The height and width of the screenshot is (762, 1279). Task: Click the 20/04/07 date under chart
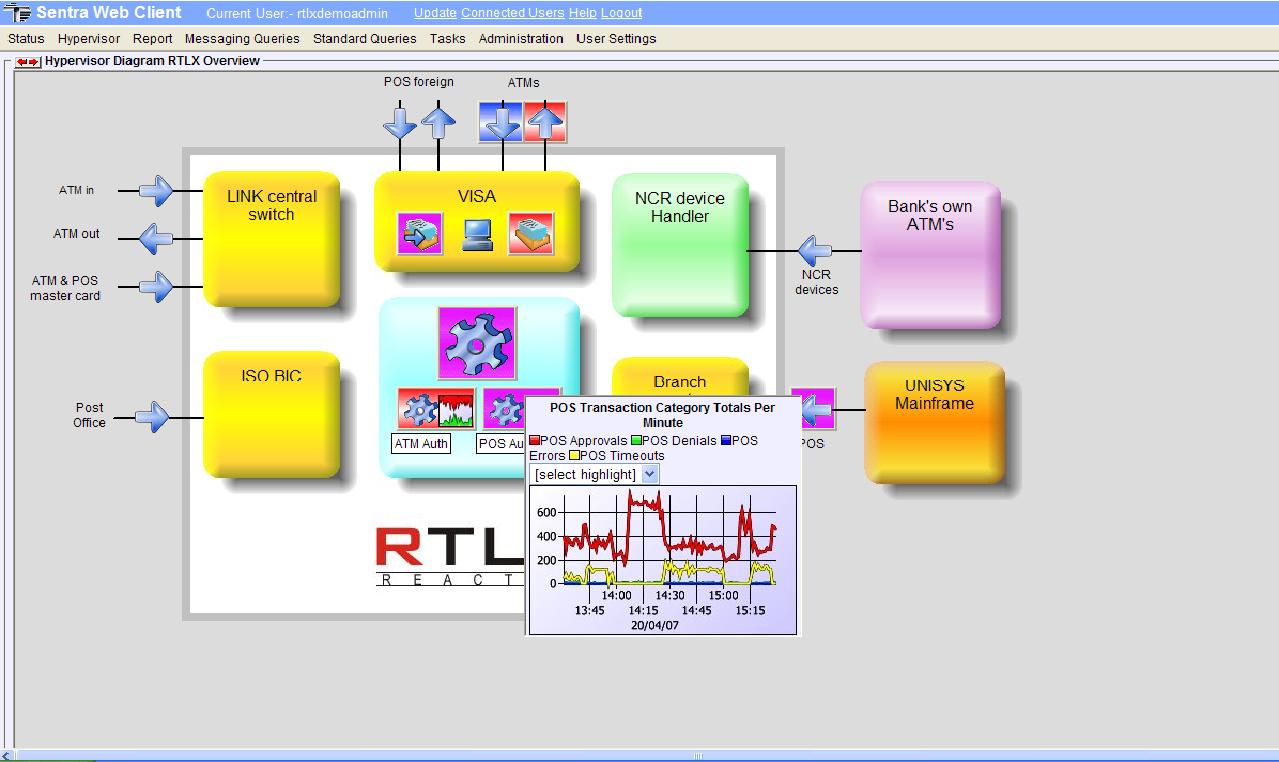coord(655,625)
